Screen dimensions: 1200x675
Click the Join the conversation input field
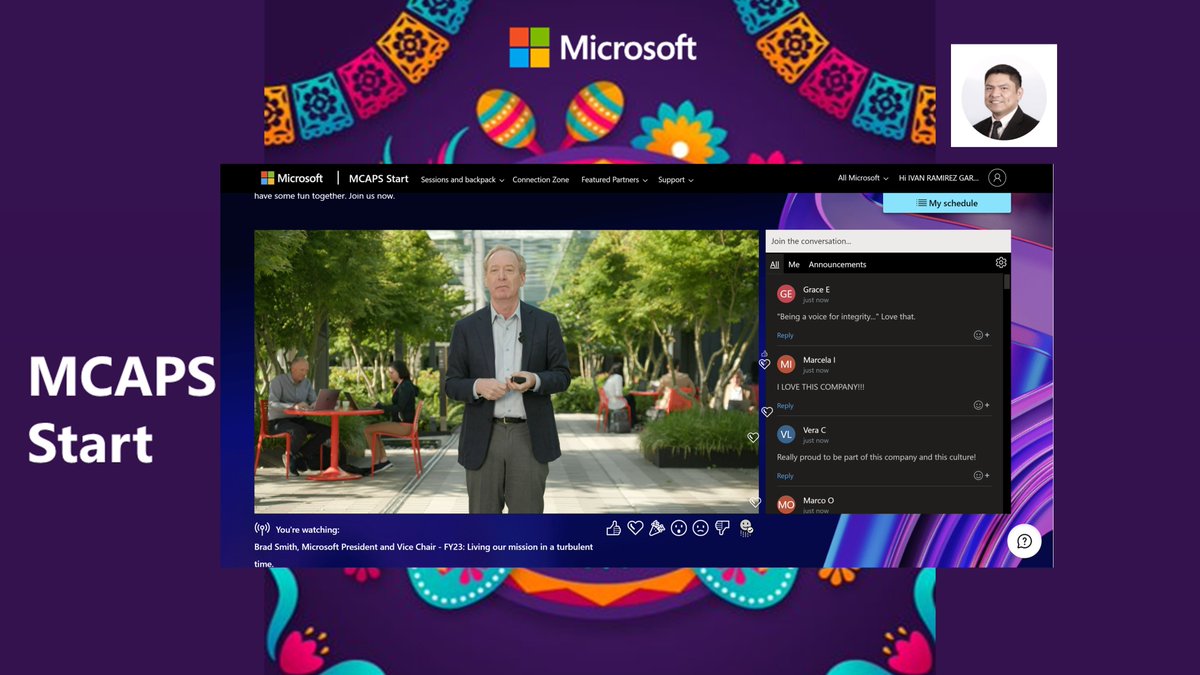[888, 241]
